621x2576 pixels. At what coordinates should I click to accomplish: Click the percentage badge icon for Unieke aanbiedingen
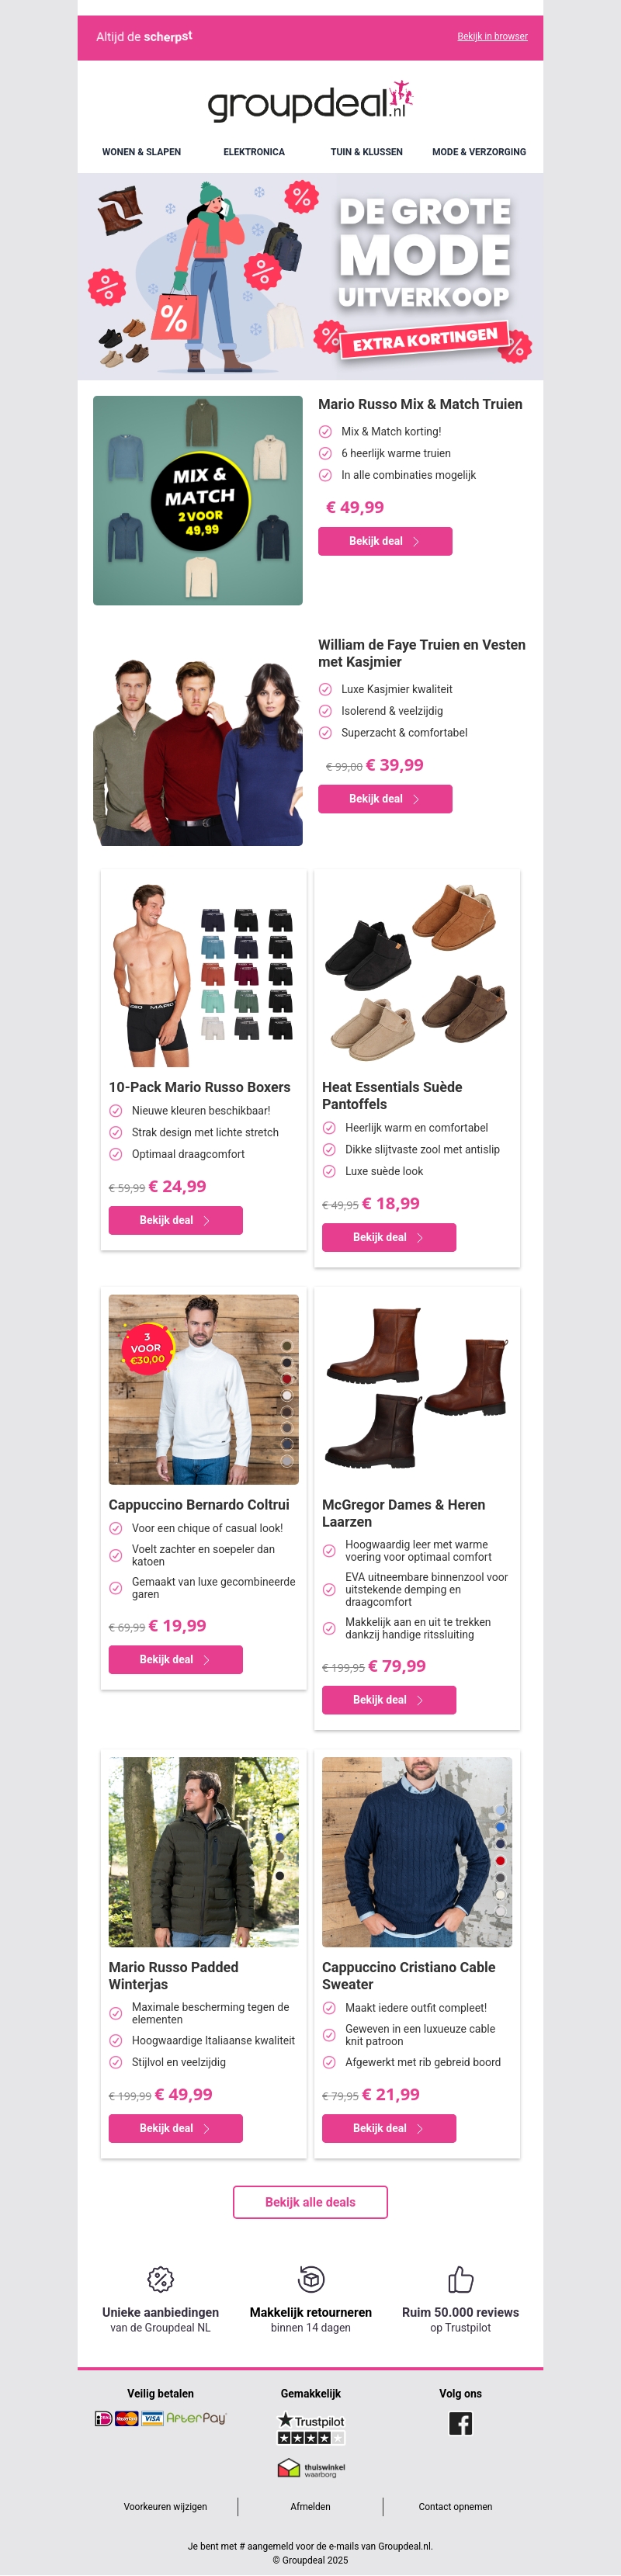[160, 2279]
